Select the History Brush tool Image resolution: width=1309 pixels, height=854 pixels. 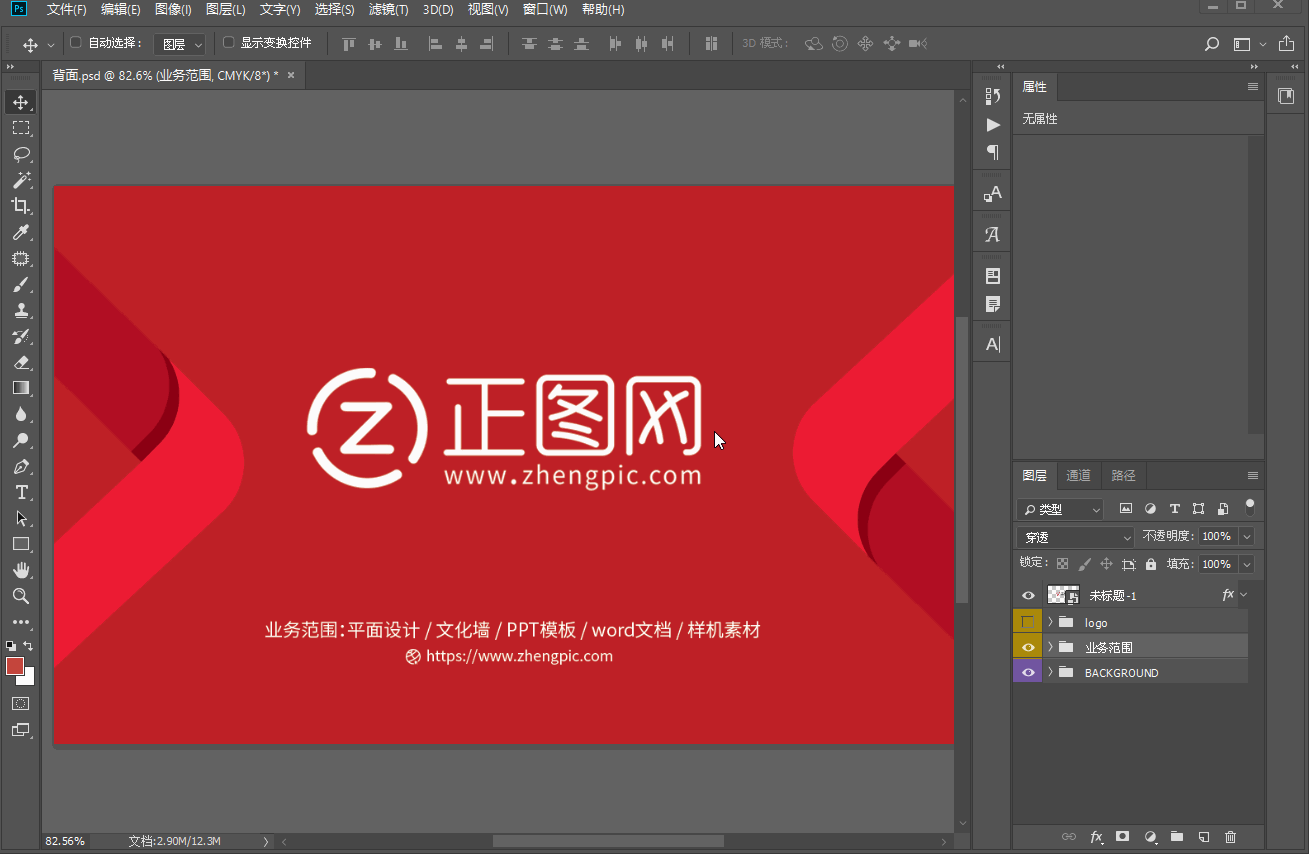pos(20,336)
